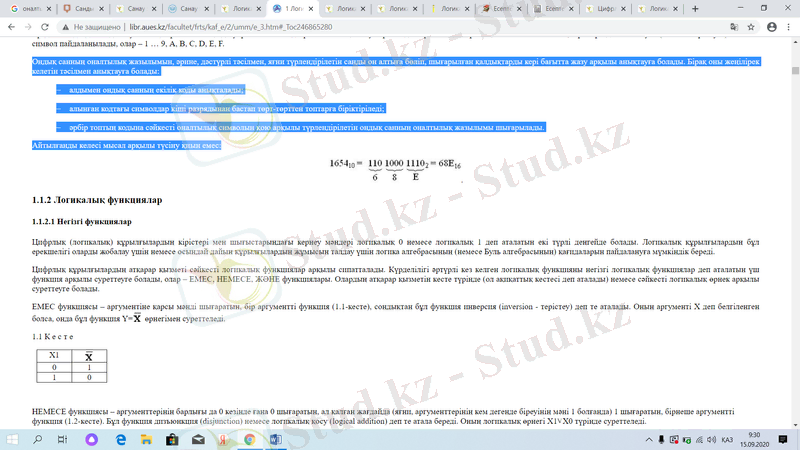This screenshot has height=450, width=800.
Task: Open the Mail app from taskbar
Action: point(198,439)
